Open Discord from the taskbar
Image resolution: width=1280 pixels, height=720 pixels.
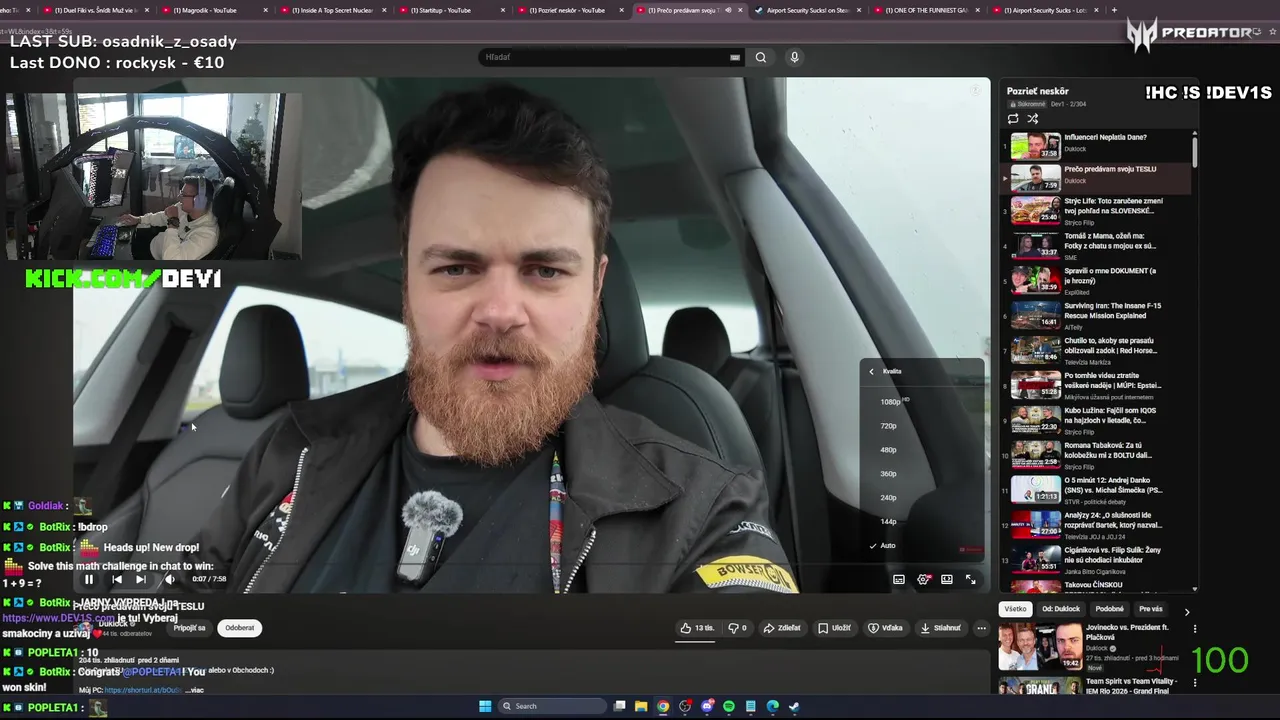[707, 706]
